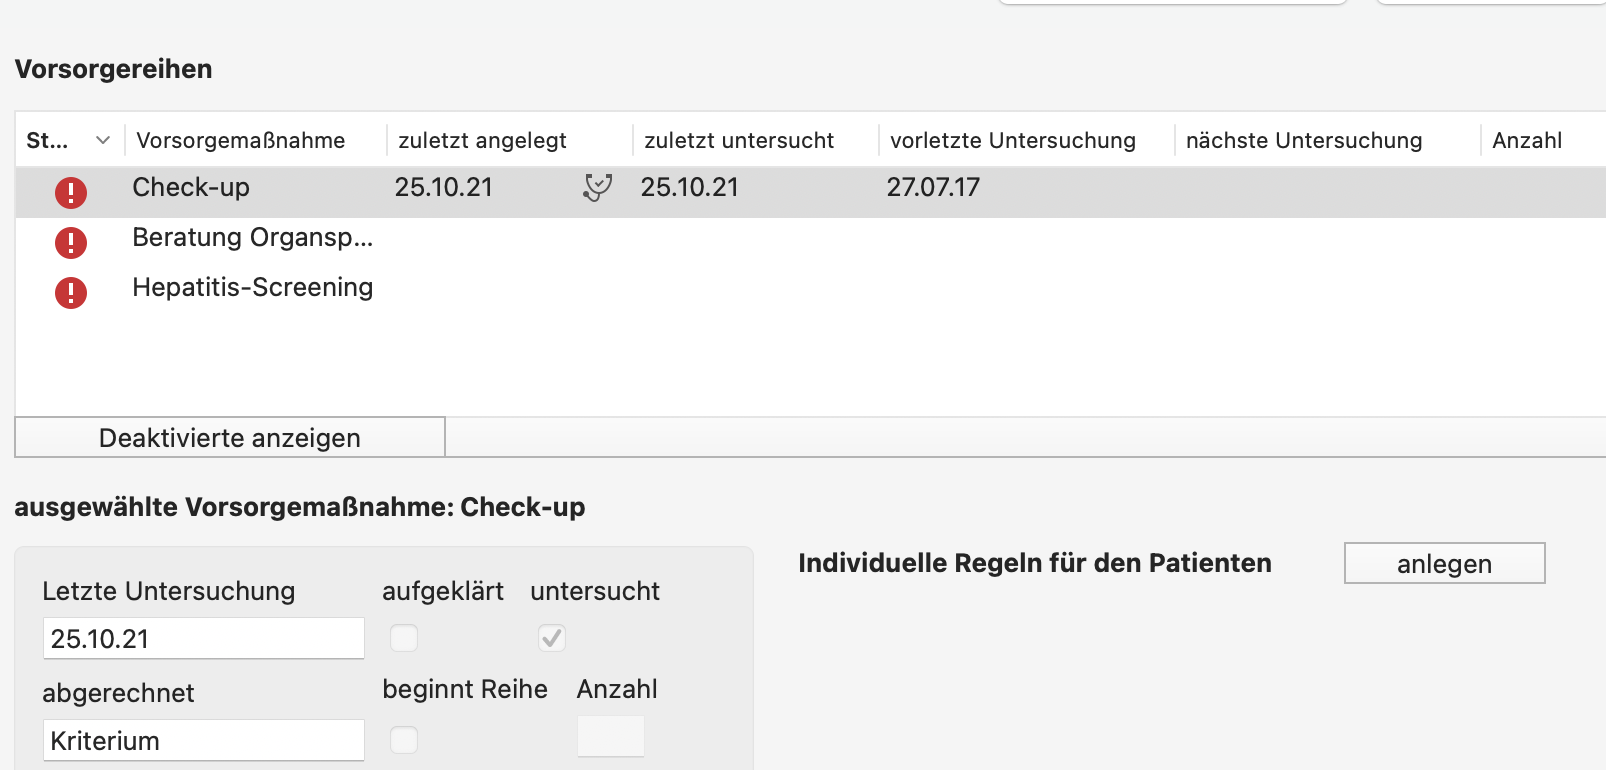The image size is (1606, 770).
Task: Click the Deaktivierte anzeigen button
Action: click(230, 438)
